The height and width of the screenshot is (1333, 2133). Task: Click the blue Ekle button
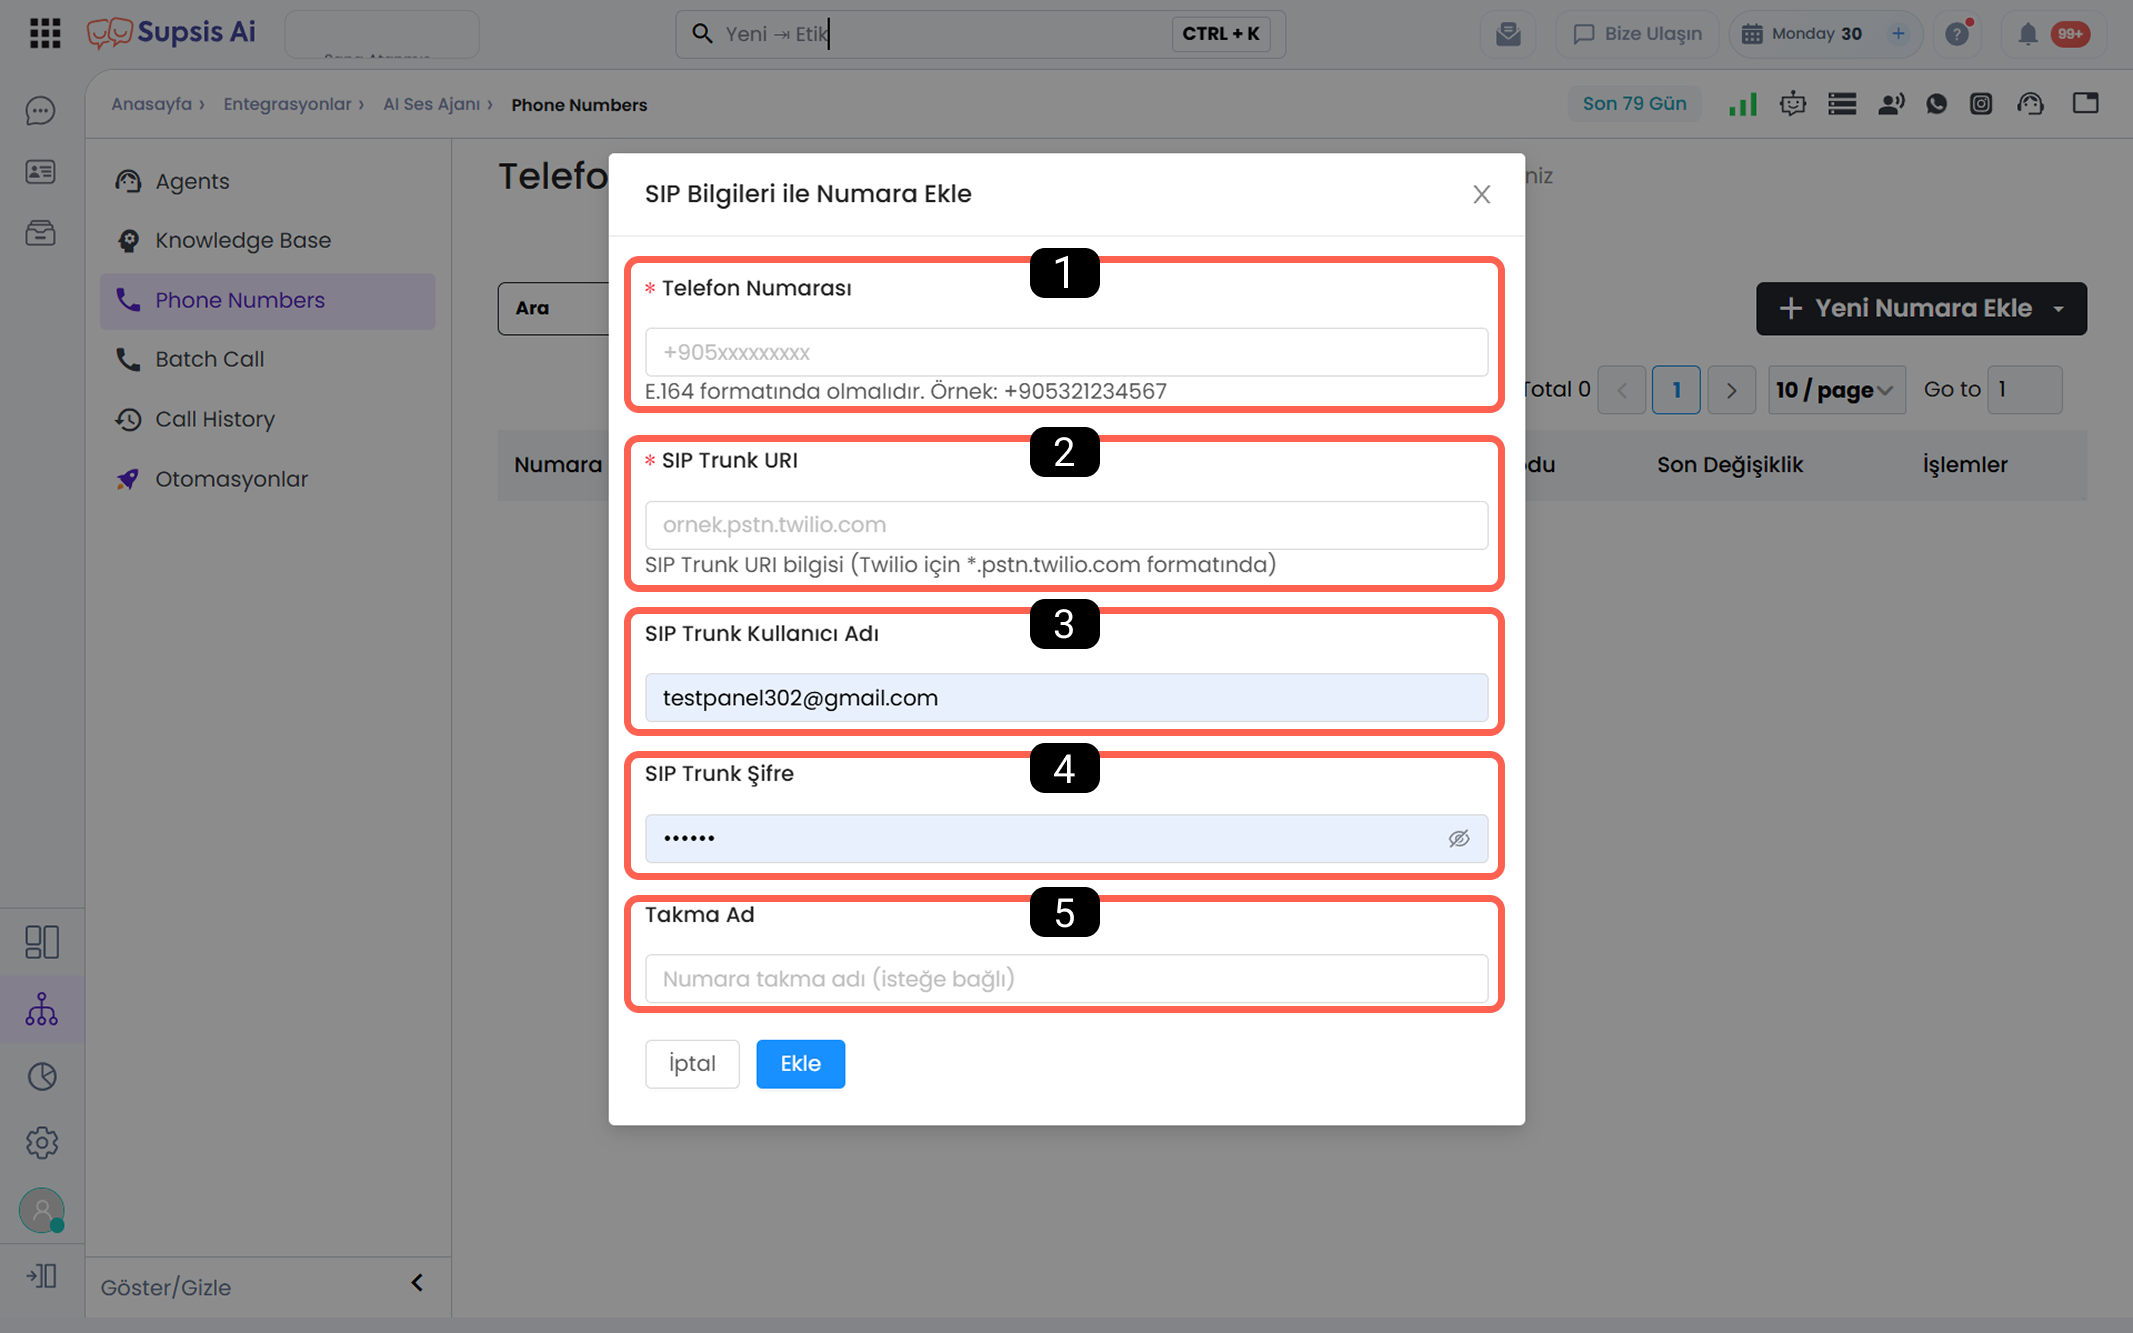pos(800,1064)
